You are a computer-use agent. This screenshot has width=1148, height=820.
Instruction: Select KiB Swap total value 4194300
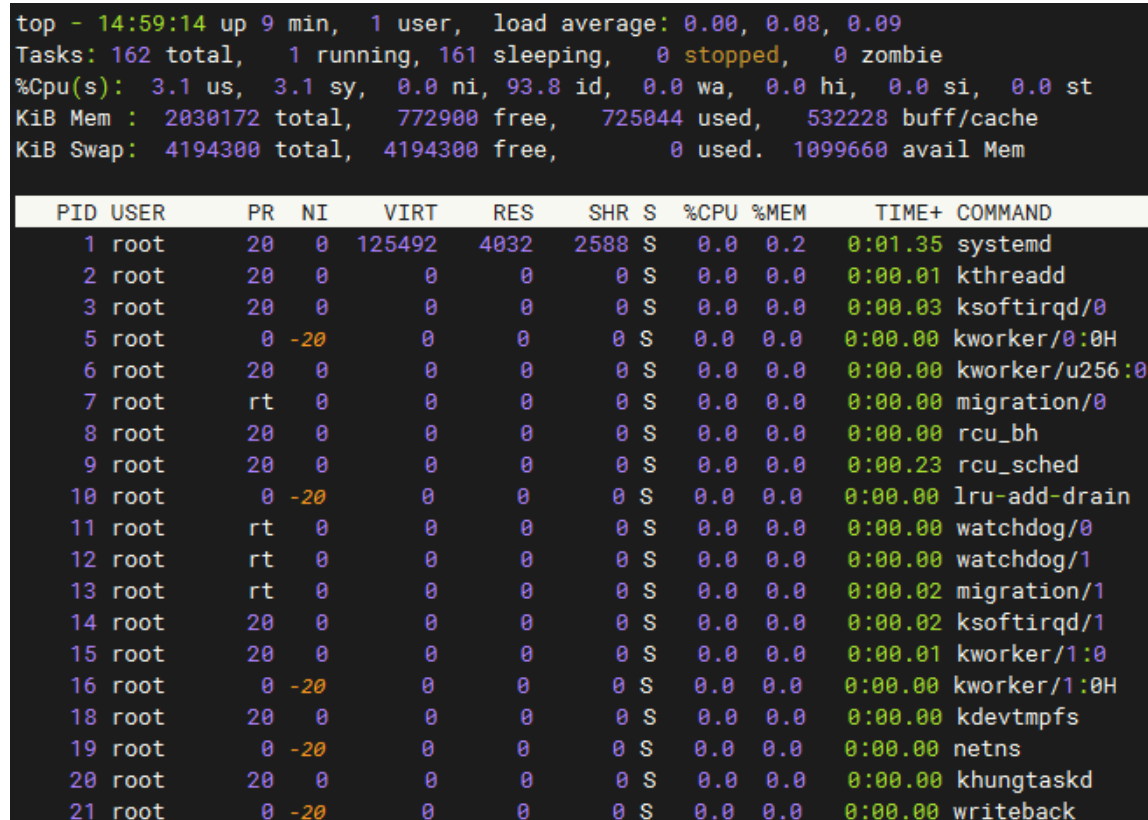point(212,149)
